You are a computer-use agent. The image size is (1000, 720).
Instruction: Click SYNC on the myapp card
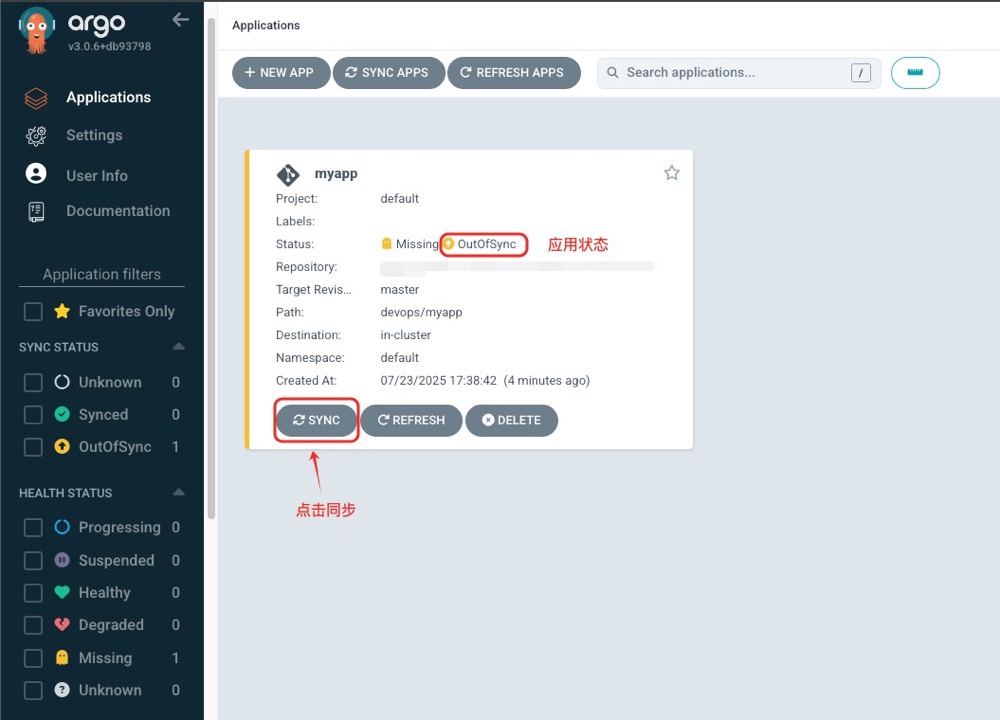click(317, 420)
